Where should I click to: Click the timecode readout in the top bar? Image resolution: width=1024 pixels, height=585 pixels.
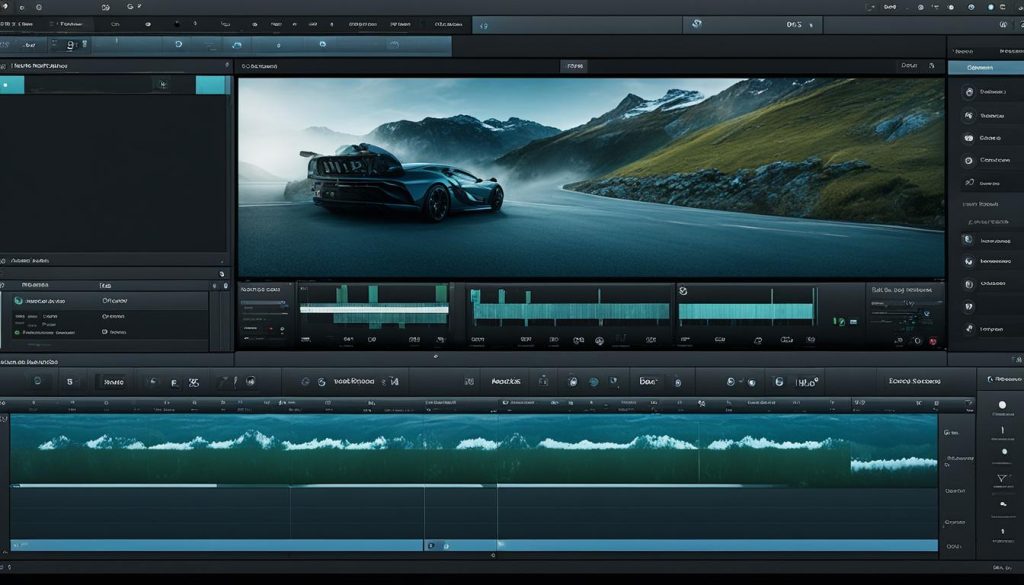[794, 25]
